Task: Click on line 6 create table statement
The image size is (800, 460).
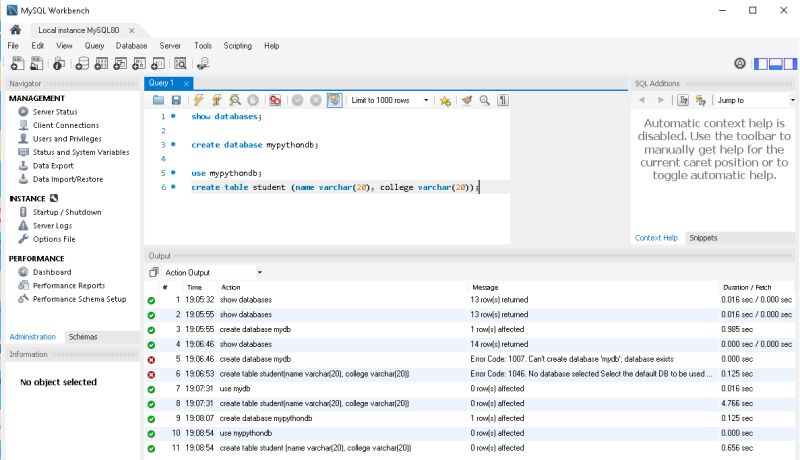Action: tap(335, 187)
